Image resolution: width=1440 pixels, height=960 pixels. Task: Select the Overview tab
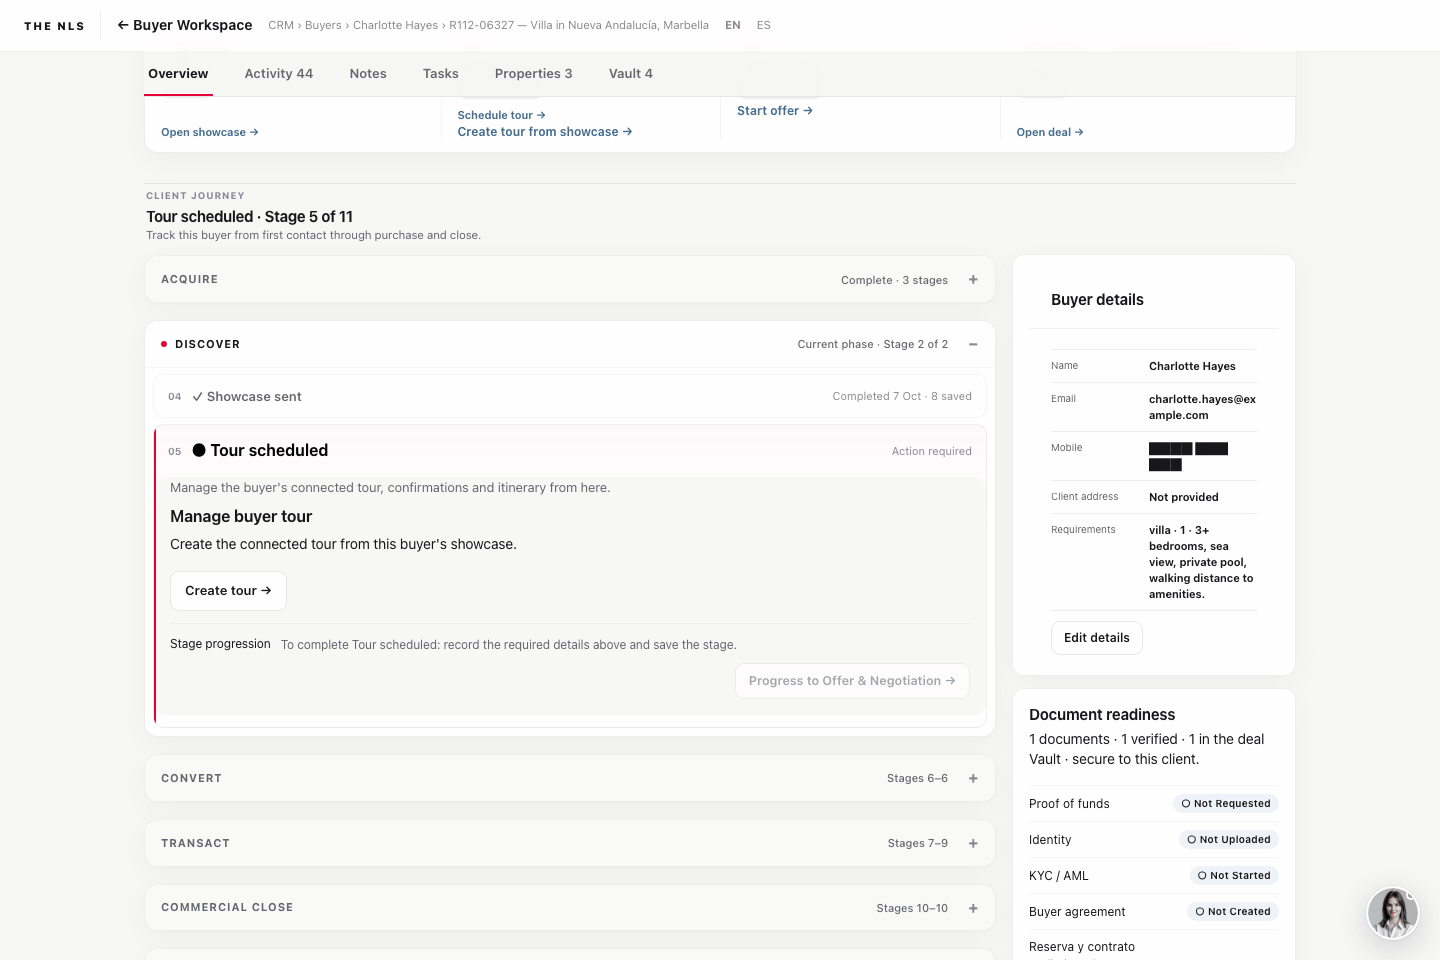[178, 74]
